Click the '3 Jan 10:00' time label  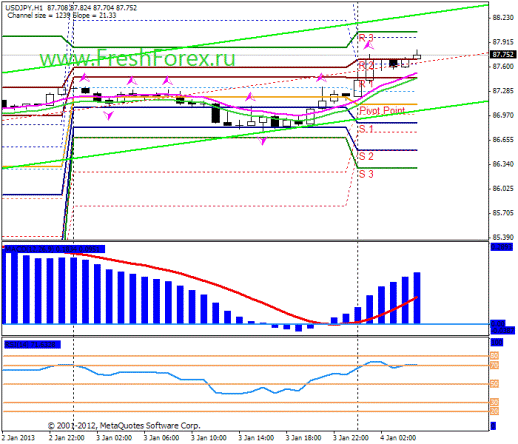[x=209, y=438]
